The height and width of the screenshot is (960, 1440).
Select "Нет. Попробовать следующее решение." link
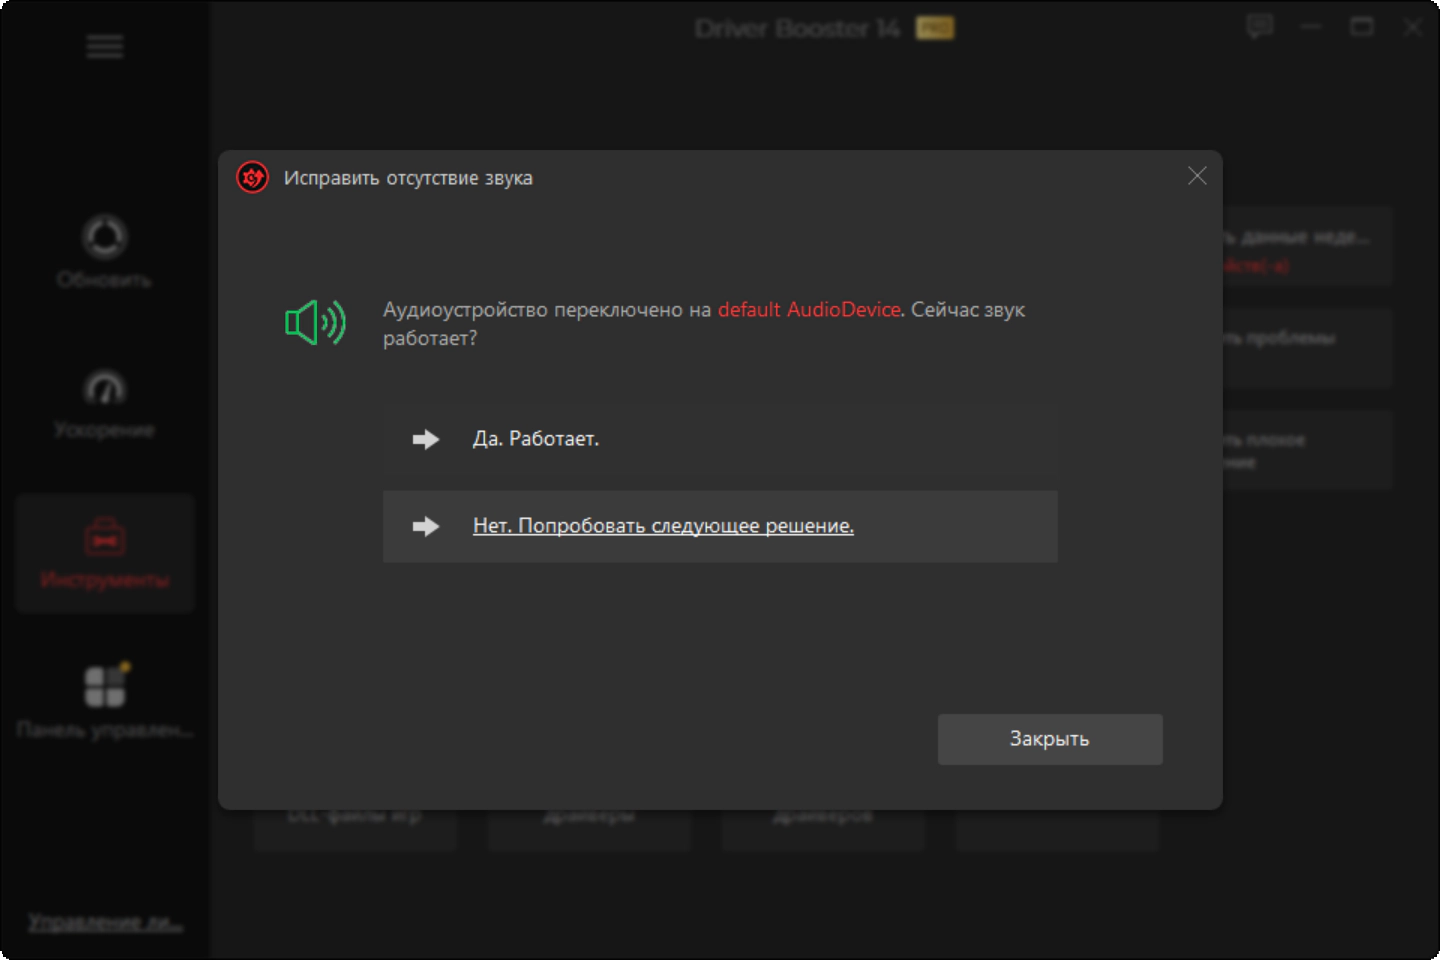(663, 526)
